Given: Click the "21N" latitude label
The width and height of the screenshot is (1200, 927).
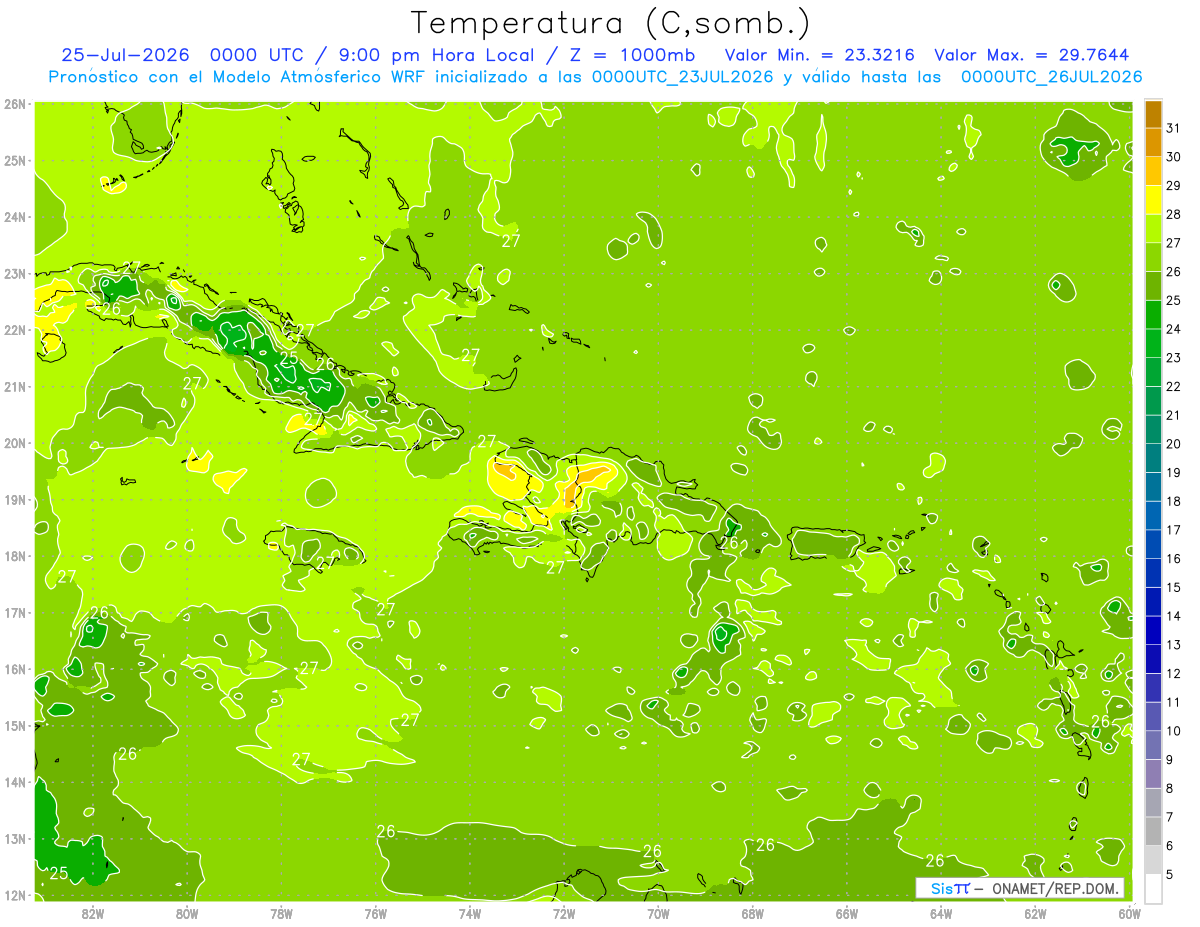Looking at the screenshot, I should [14, 387].
